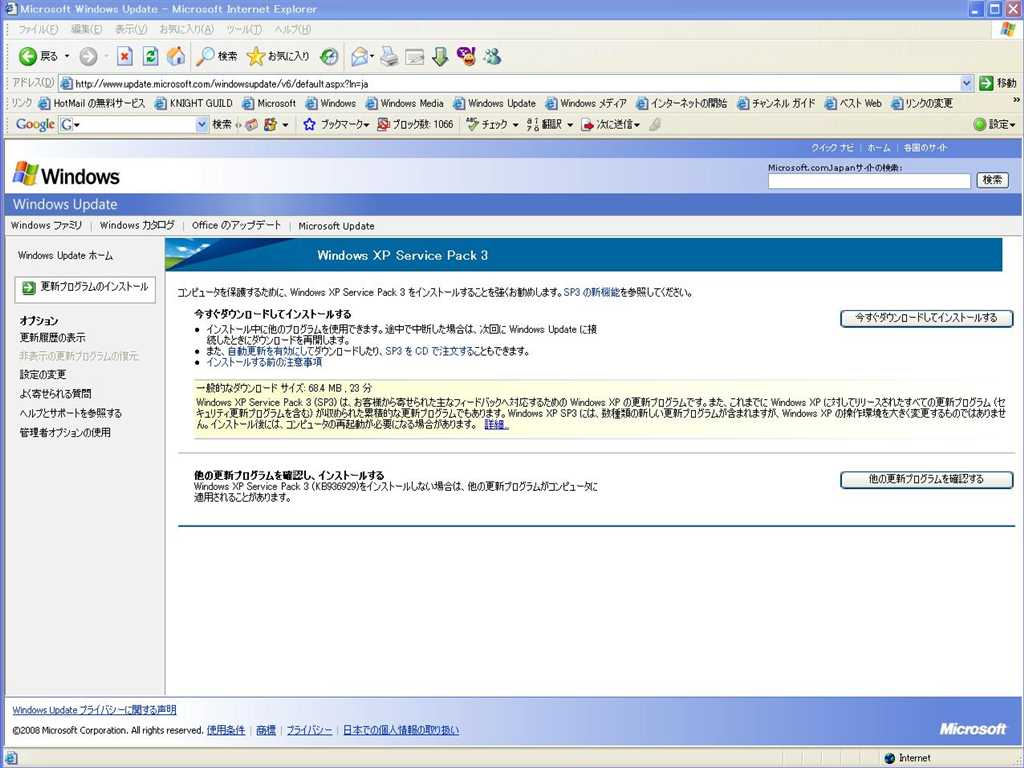The image size is (1024, 768).
Task: Open the File (ファイル) menu
Action: click(x=38, y=29)
